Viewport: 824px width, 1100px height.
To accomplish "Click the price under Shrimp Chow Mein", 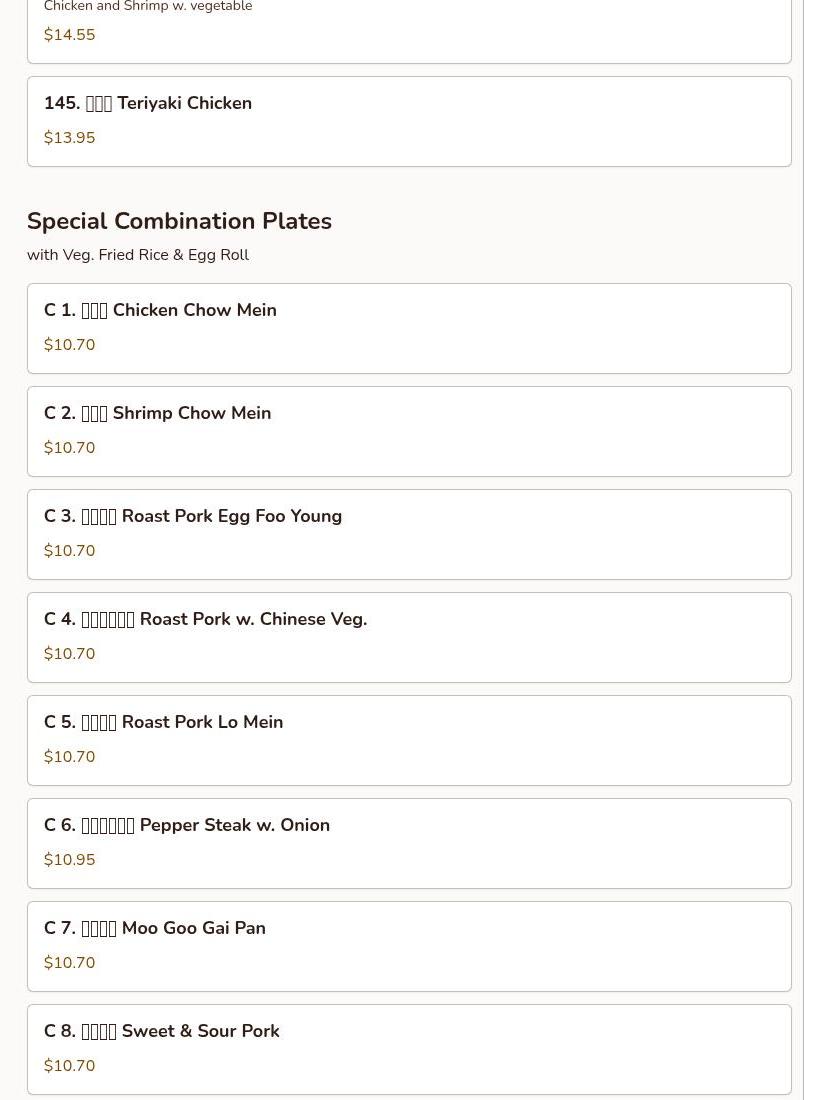I will (70, 448).
